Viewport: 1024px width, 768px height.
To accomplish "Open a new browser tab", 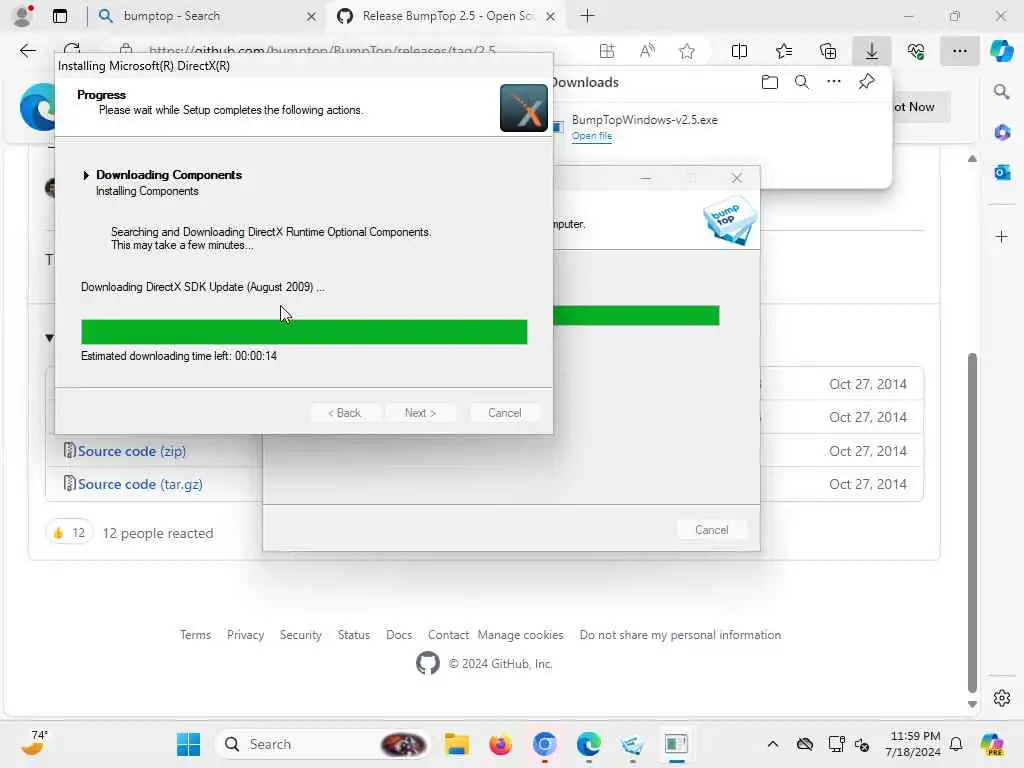I will (587, 16).
